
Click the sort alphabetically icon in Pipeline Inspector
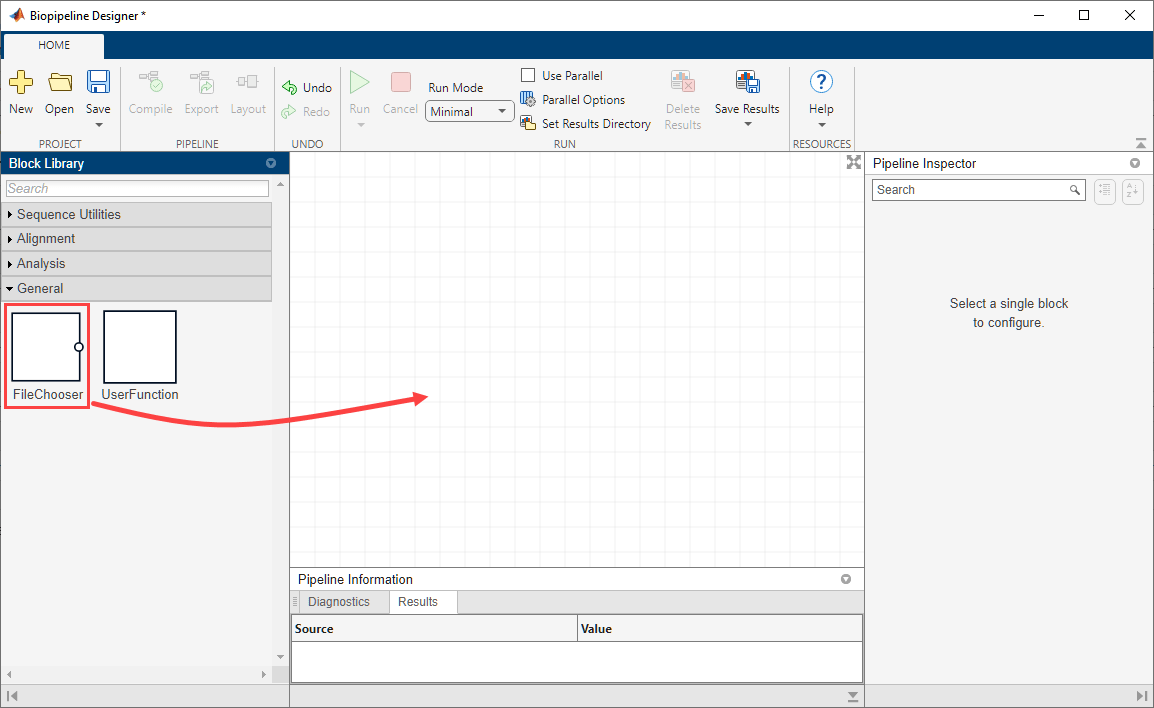coord(1133,191)
